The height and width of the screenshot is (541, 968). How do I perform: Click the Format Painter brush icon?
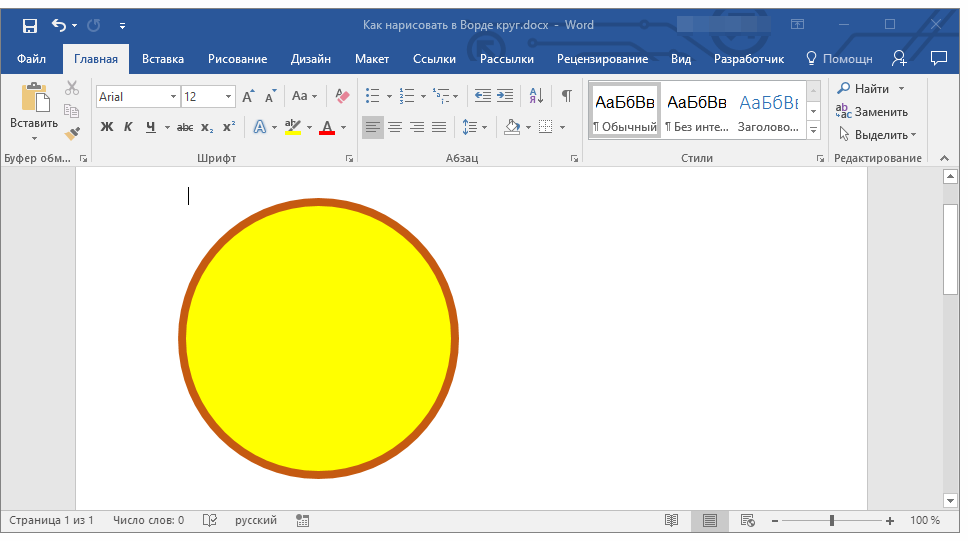tap(72, 133)
